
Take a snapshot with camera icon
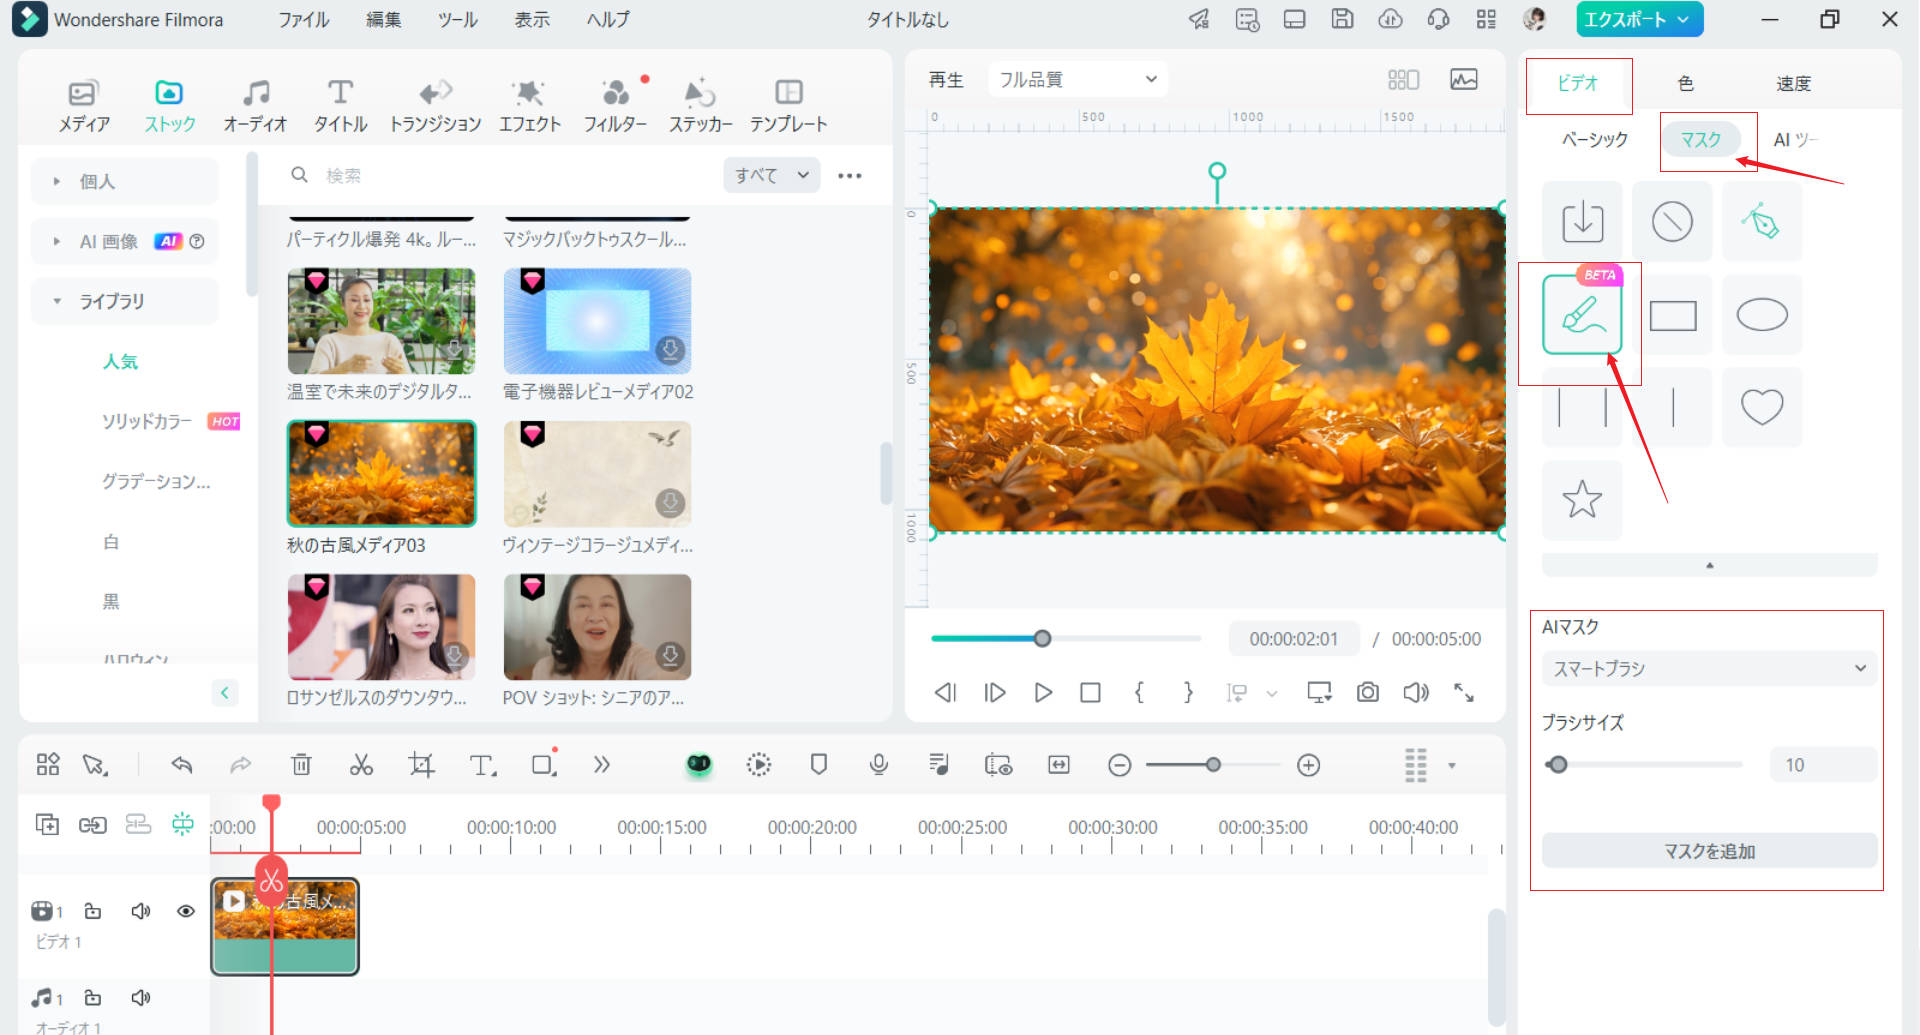pos(1367,692)
